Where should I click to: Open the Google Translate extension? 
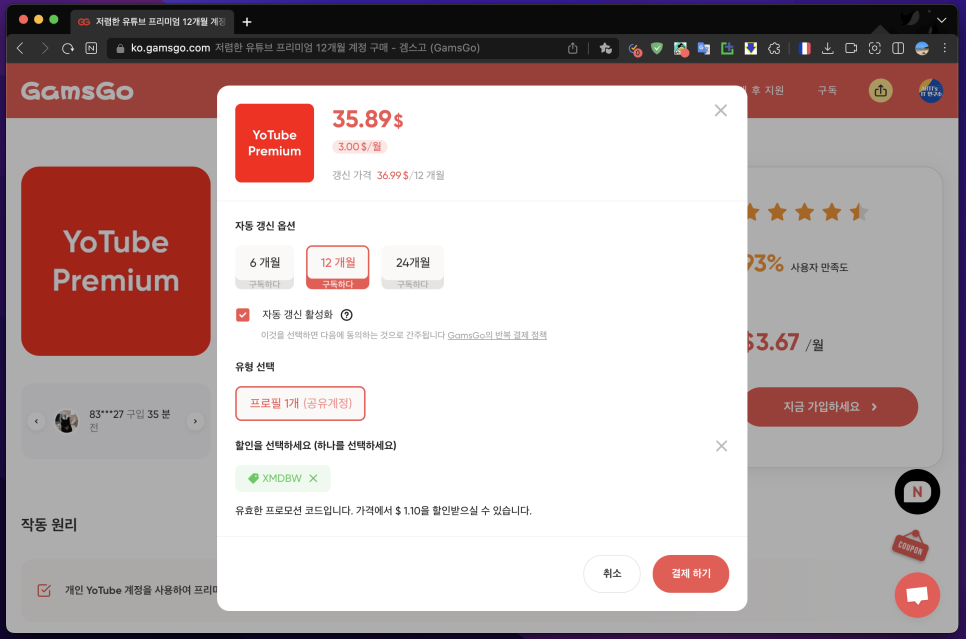tap(704, 48)
